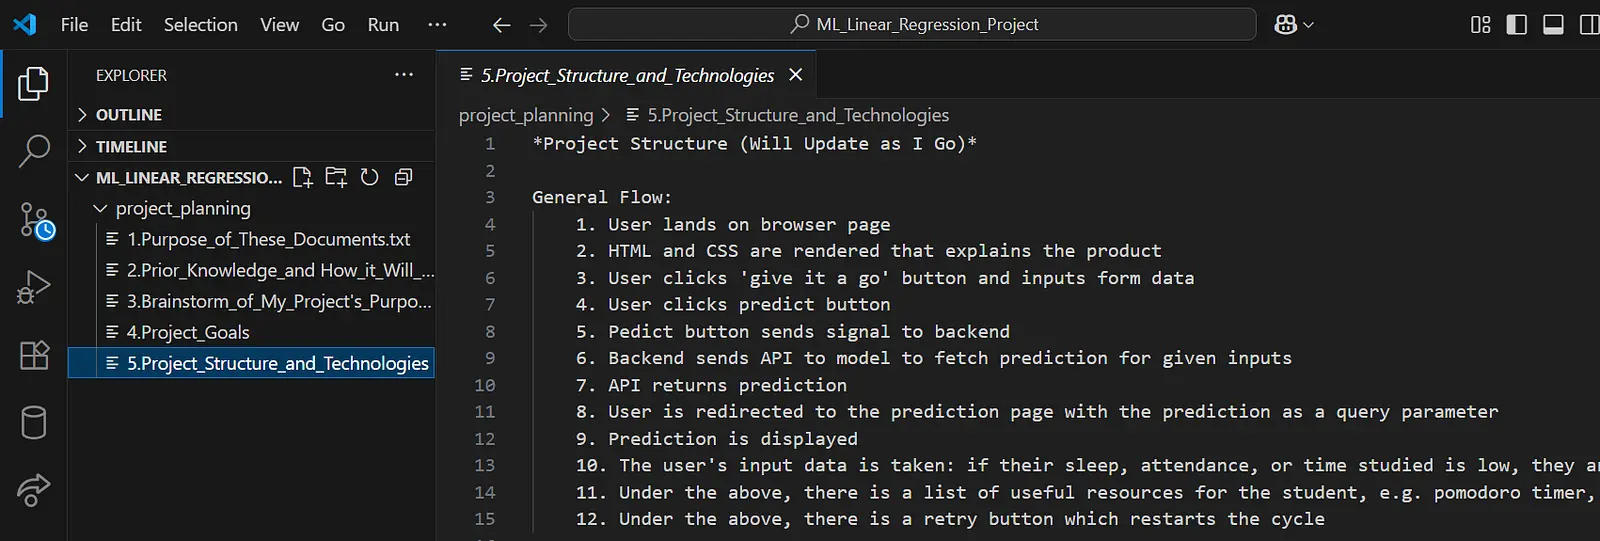The width and height of the screenshot is (1600, 541).
Task: Open the Run menu
Action: click(382, 25)
